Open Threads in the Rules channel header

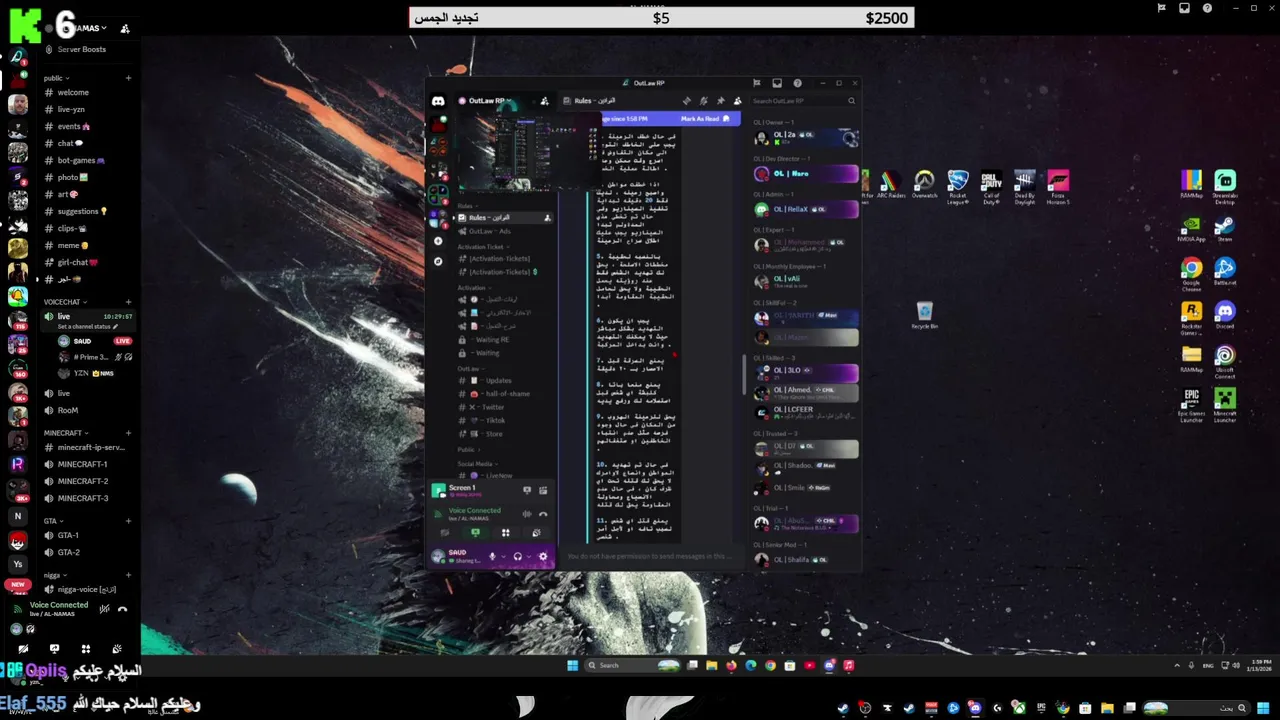pos(687,101)
